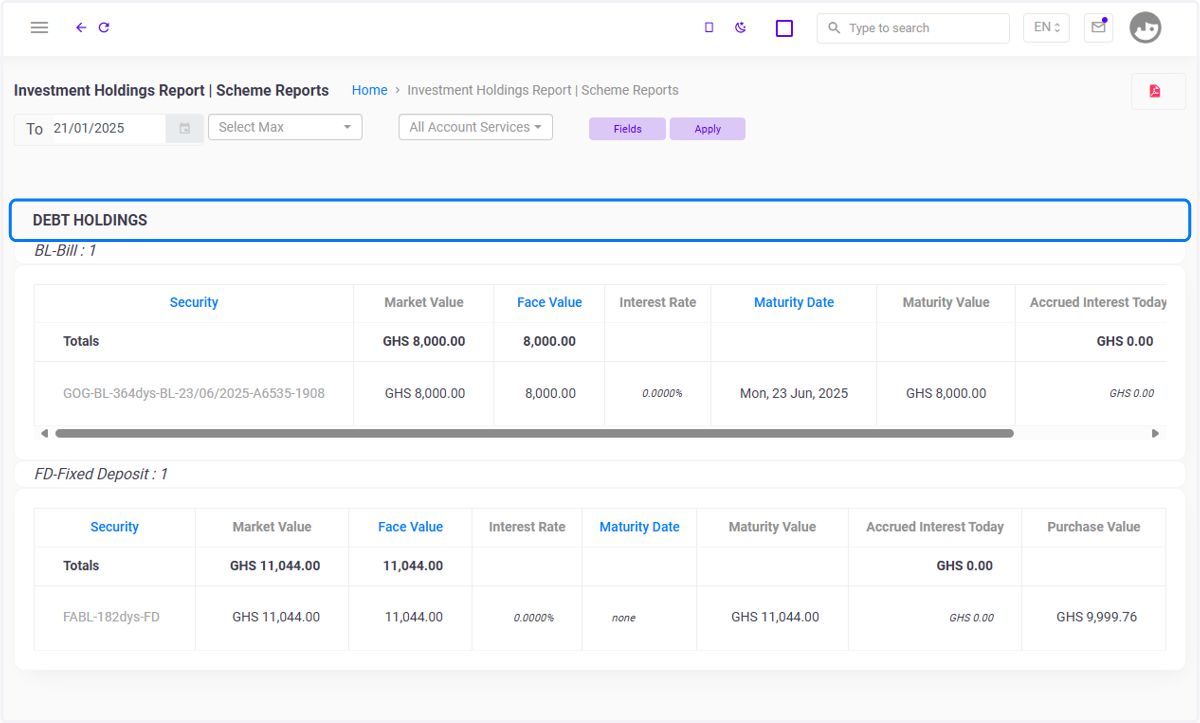Click Fixed Deposit Purchase Value header
Image resolution: width=1200 pixels, height=723 pixels.
[x=1094, y=527]
